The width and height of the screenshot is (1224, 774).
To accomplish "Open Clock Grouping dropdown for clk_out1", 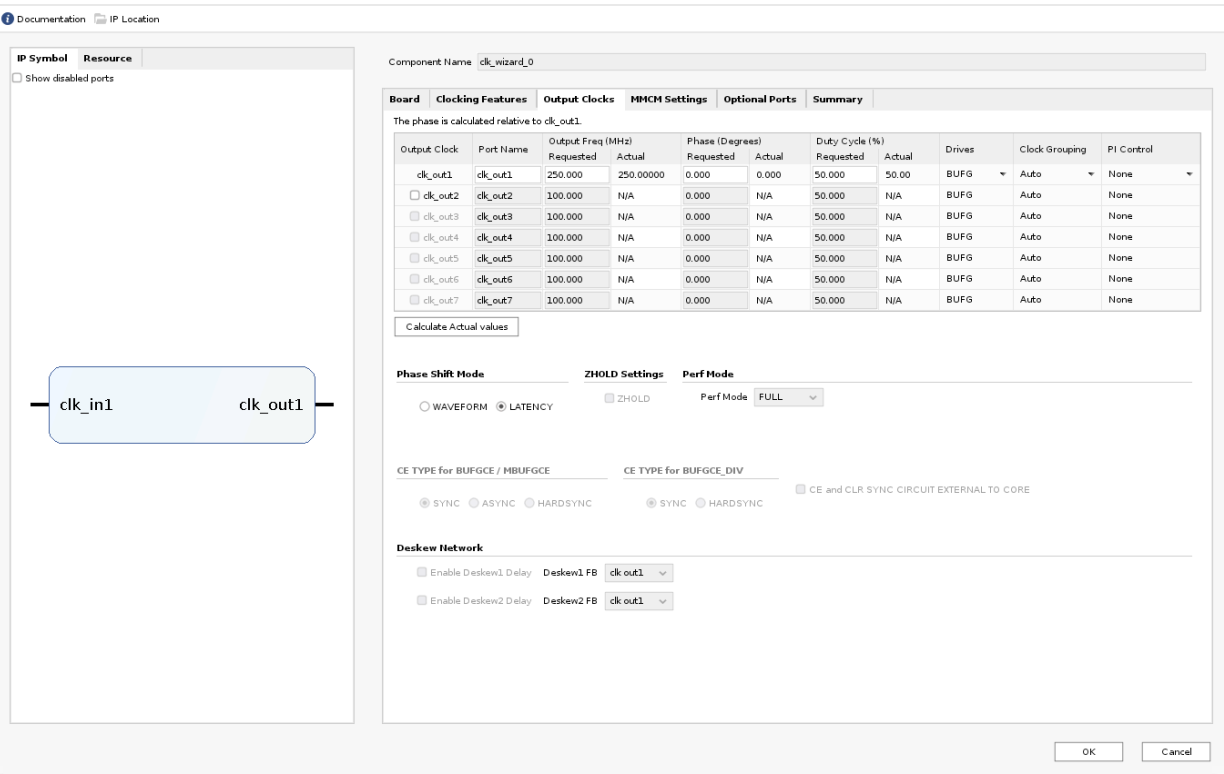I will tap(1055, 174).
